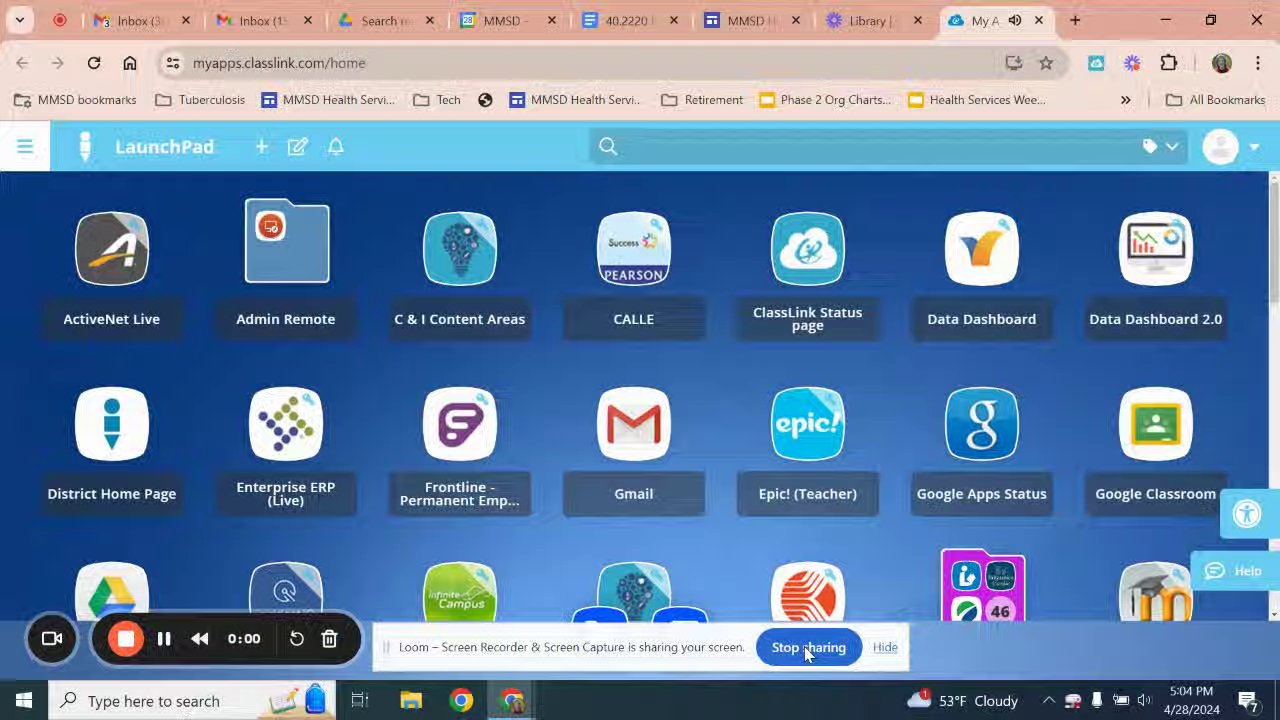Screen dimensions: 1280x720
Task: Expand the Chrome tab search dropdown
Action: tap(19, 20)
